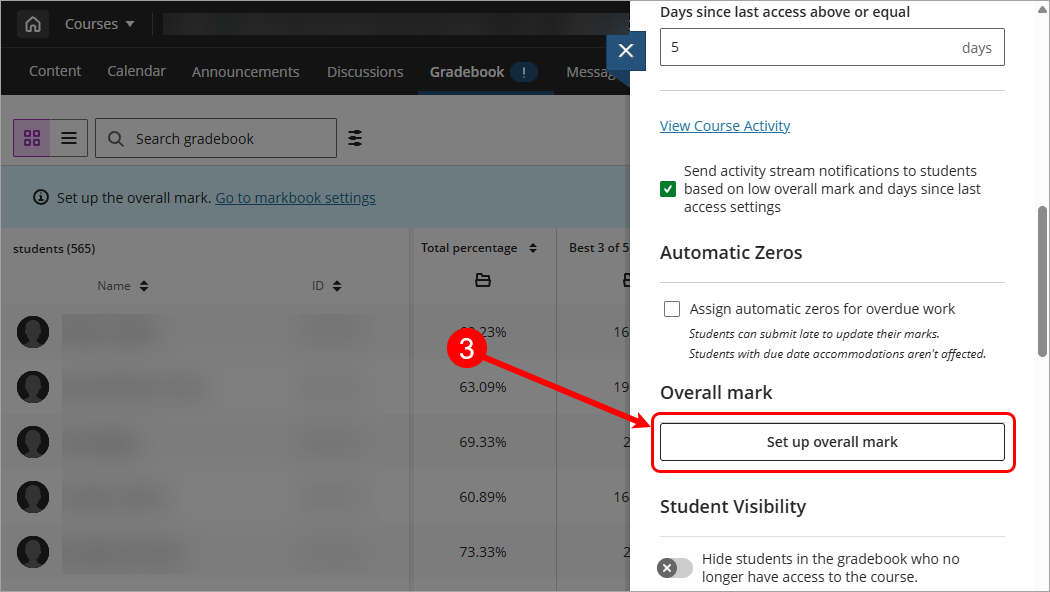Open the Courses dropdown menu

click(99, 24)
